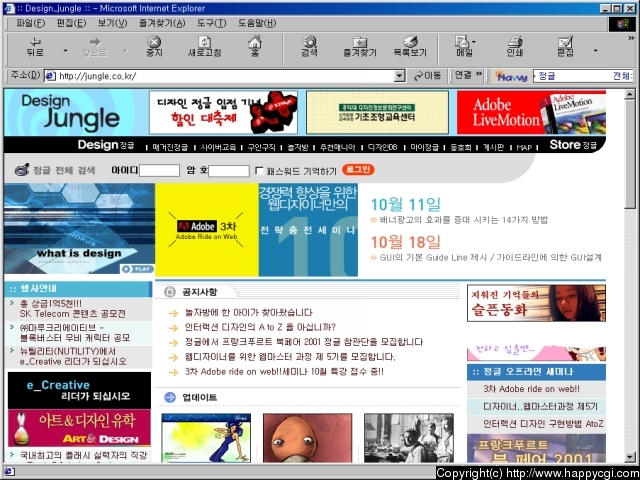This screenshot has width=640, height=480.
Task: Click the 앞으로 forward arrow button
Action: pos(95,48)
